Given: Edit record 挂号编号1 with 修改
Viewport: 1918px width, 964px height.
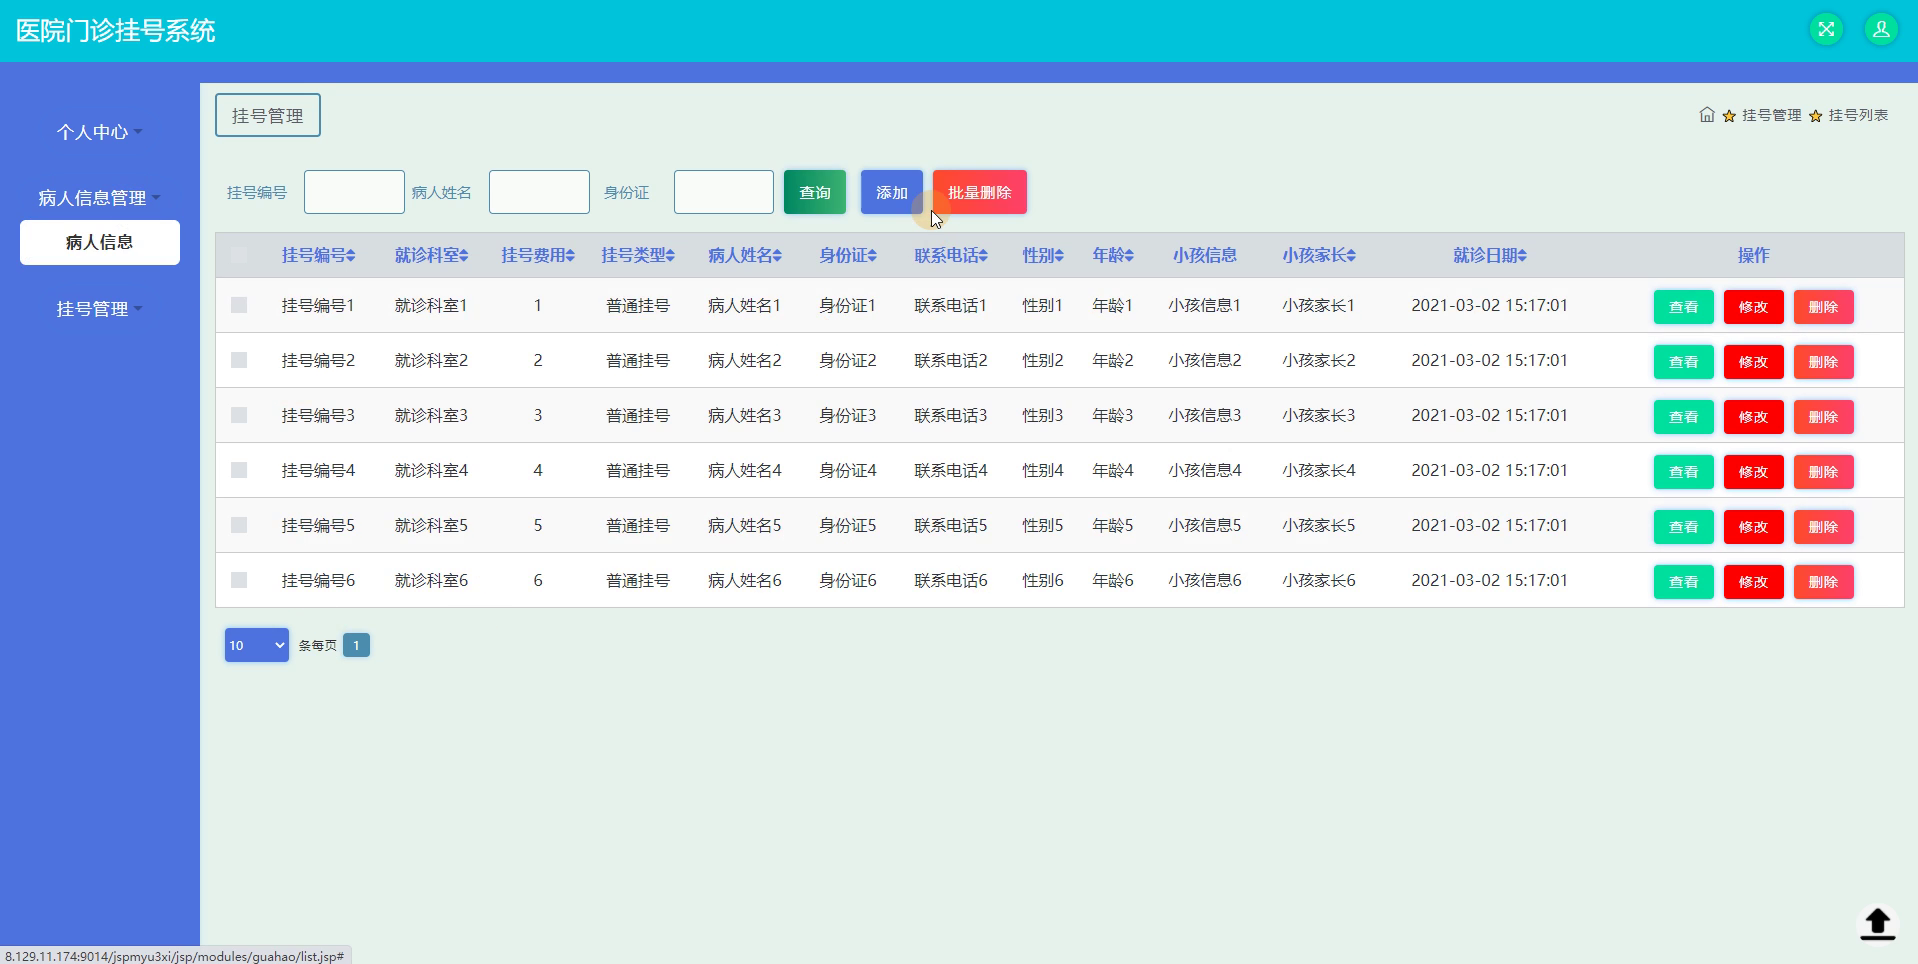Looking at the screenshot, I should click(x=1754, y=307).
